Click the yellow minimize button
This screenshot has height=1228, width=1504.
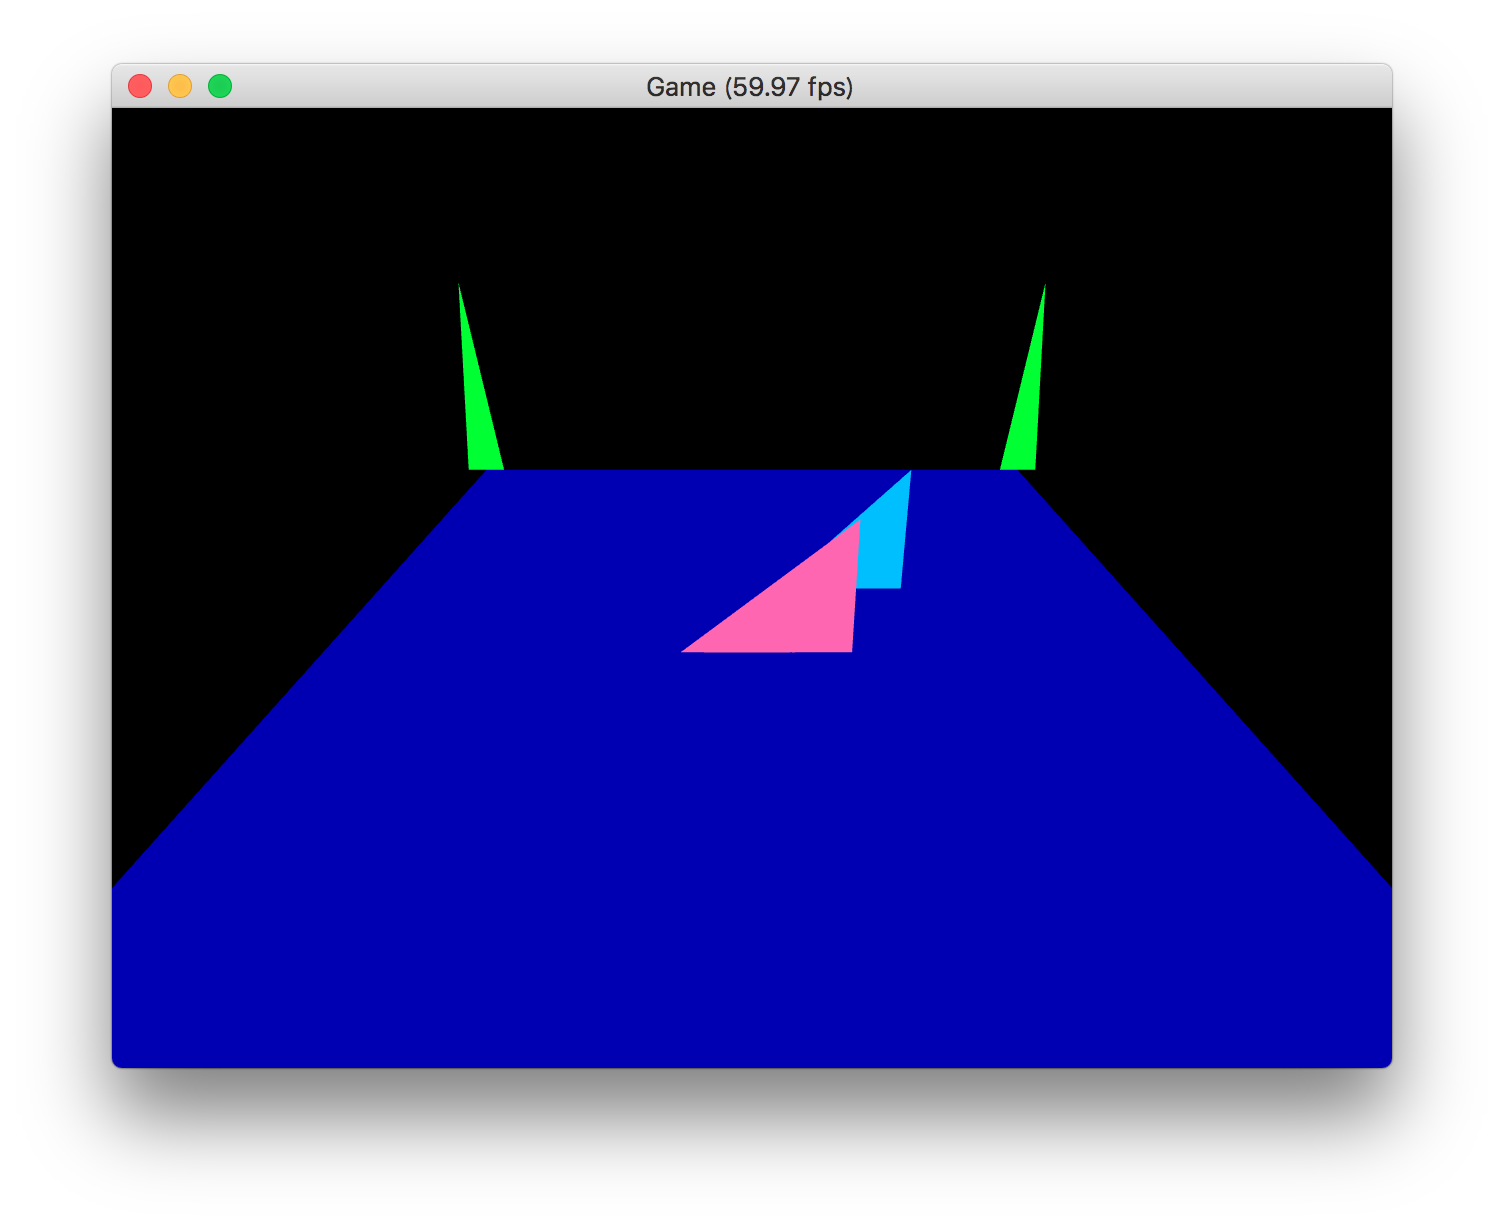tap(180, 86)
